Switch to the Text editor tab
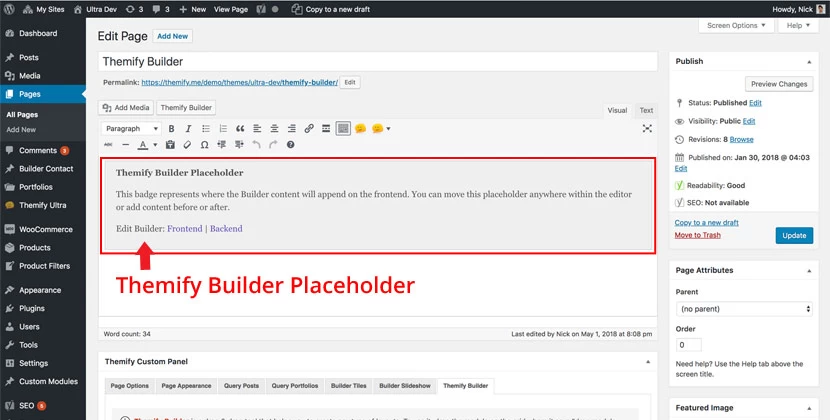Viewport: 830px width, 420px height. (646, 110)
